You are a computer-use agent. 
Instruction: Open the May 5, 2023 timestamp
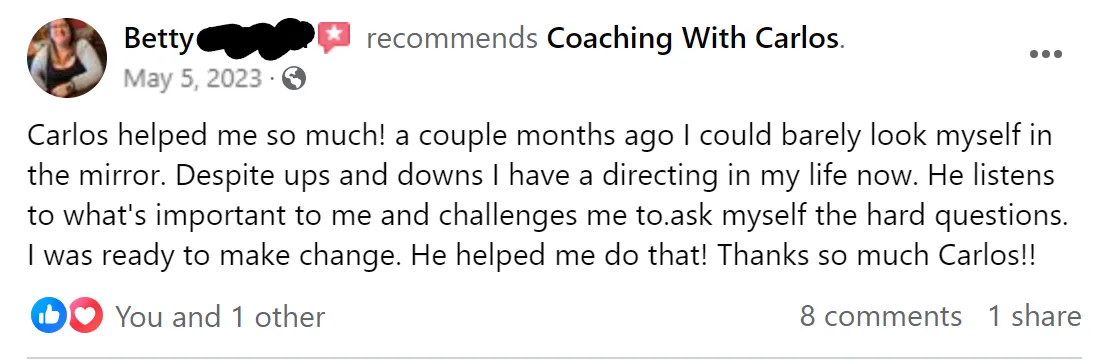click(x=192, y=78)
